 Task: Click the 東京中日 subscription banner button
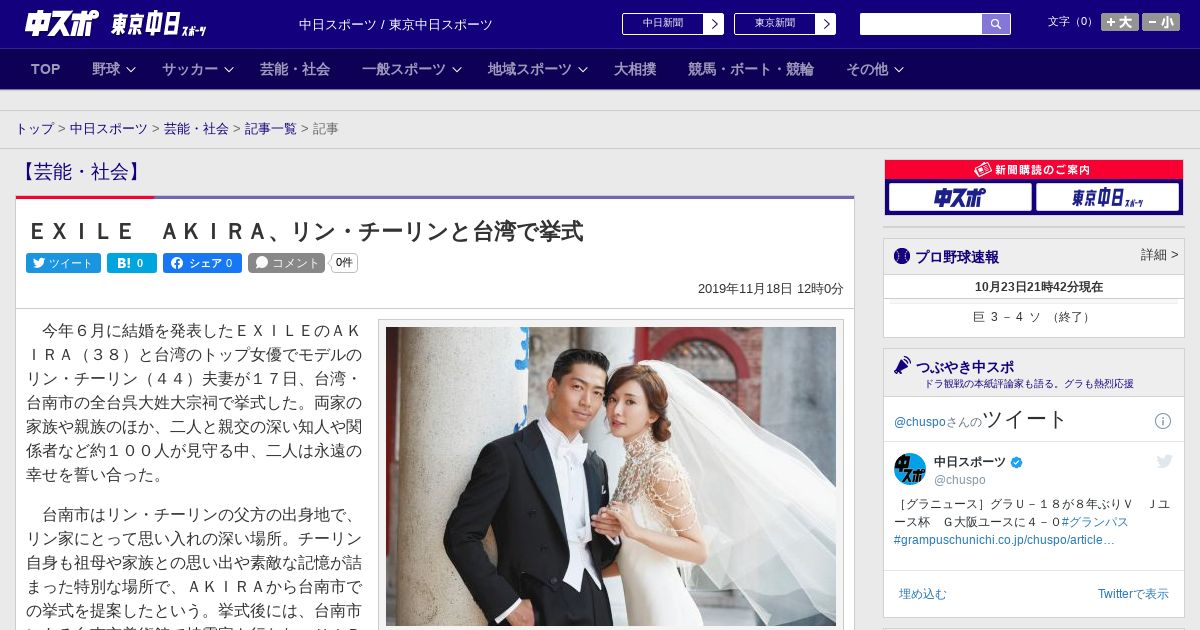tap(1107, 197)
